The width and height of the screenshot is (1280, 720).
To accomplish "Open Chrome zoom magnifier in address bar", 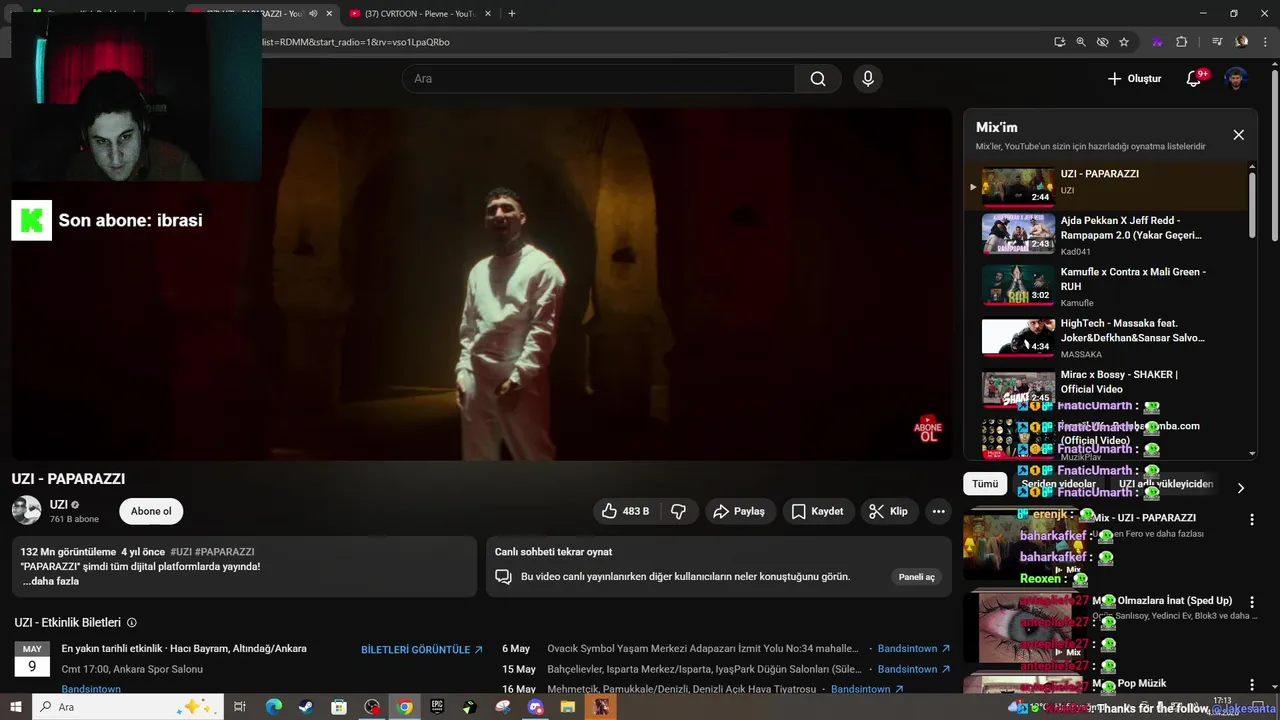I will pyautogui.click(x=1081, y=42).
